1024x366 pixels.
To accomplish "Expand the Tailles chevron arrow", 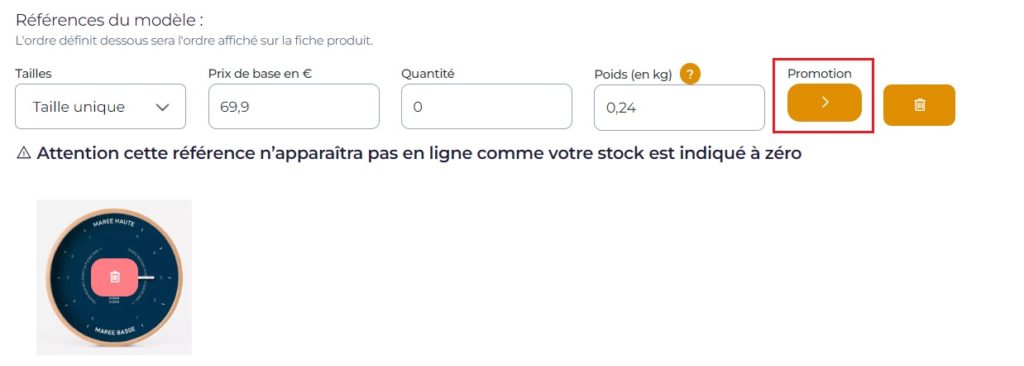I will tap(163, 107).
